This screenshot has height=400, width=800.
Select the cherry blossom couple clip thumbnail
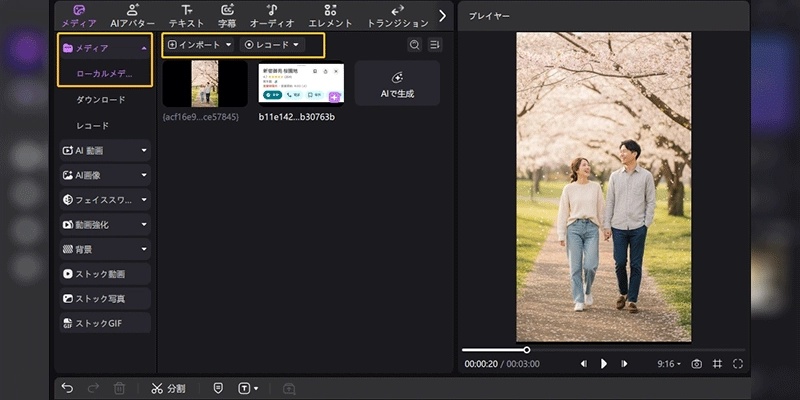click(x=205, y=83)
